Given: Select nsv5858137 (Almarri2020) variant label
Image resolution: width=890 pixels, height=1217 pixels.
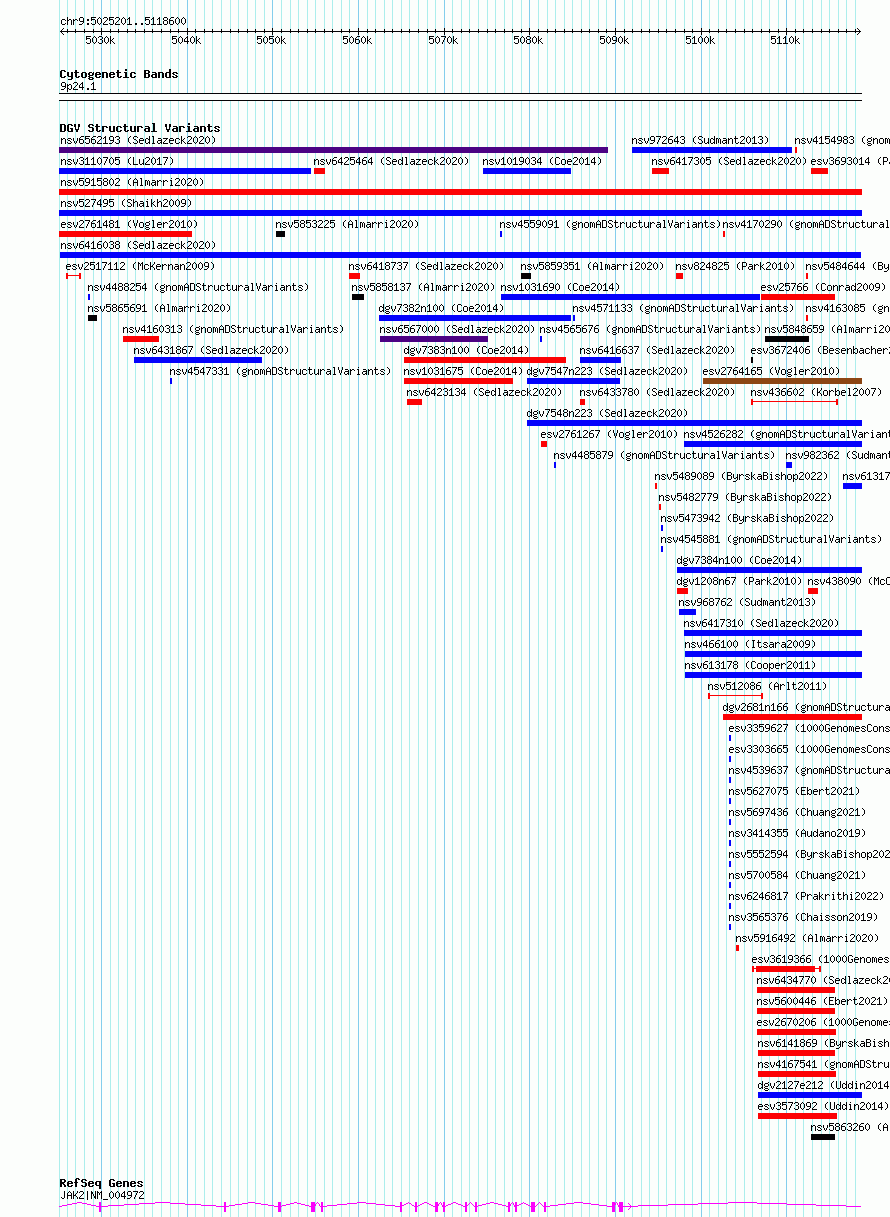Looking at the screenshot, I should click(x=423, y=287).
